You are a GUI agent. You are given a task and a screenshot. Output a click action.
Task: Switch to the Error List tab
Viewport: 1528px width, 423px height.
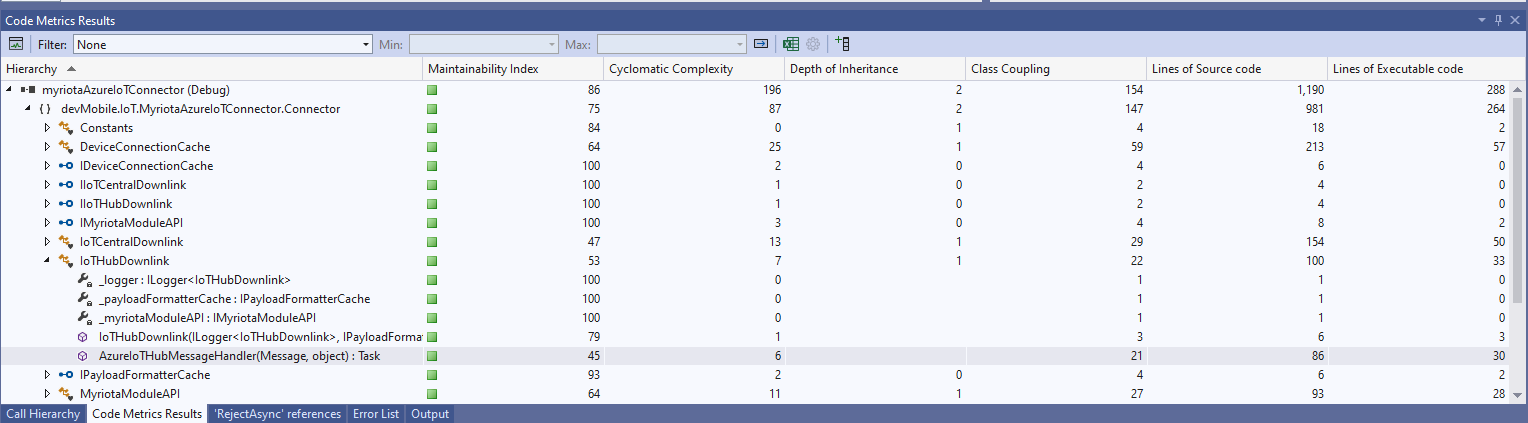click(x=375, y=414)
